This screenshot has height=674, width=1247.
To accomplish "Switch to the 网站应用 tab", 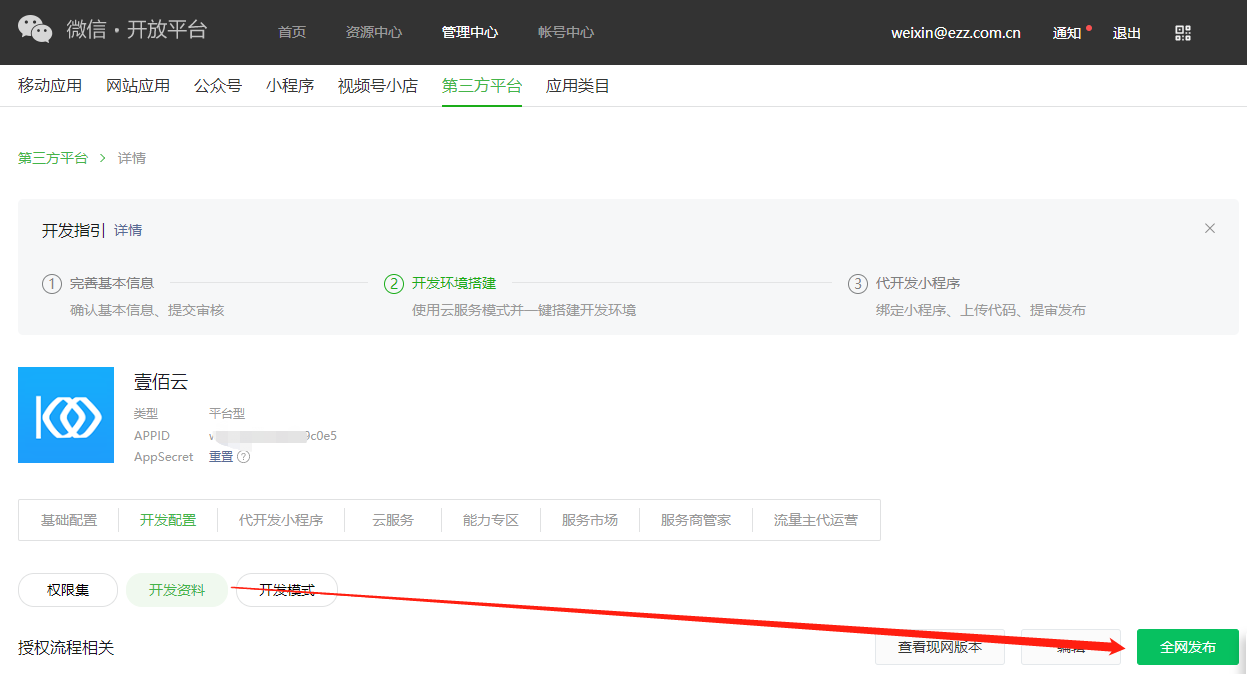I will pyautogui.click(x=138, y=86).
